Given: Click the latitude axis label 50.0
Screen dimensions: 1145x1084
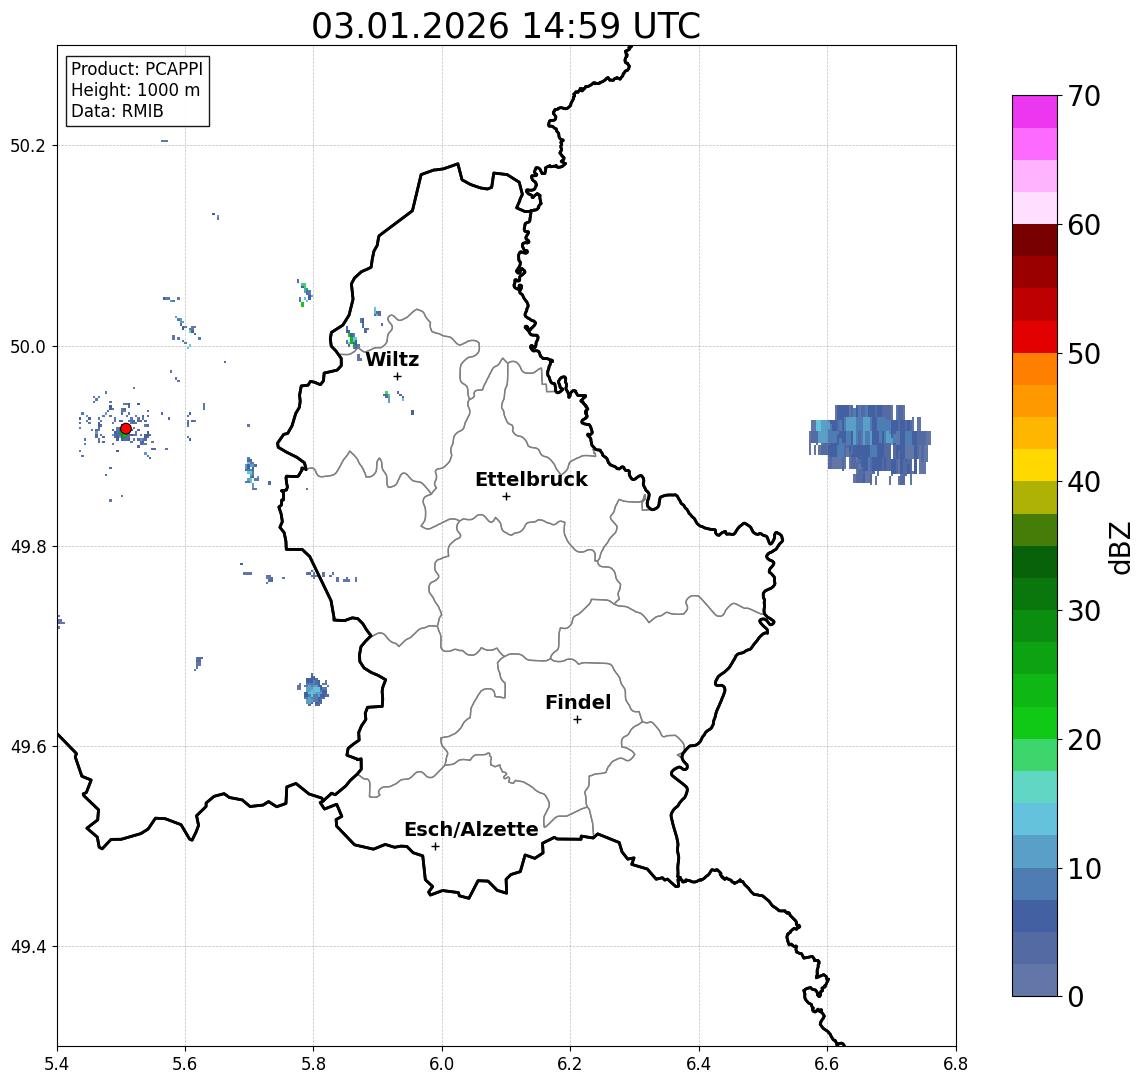Looking at the screenshot, I should [x=28, y=346].
